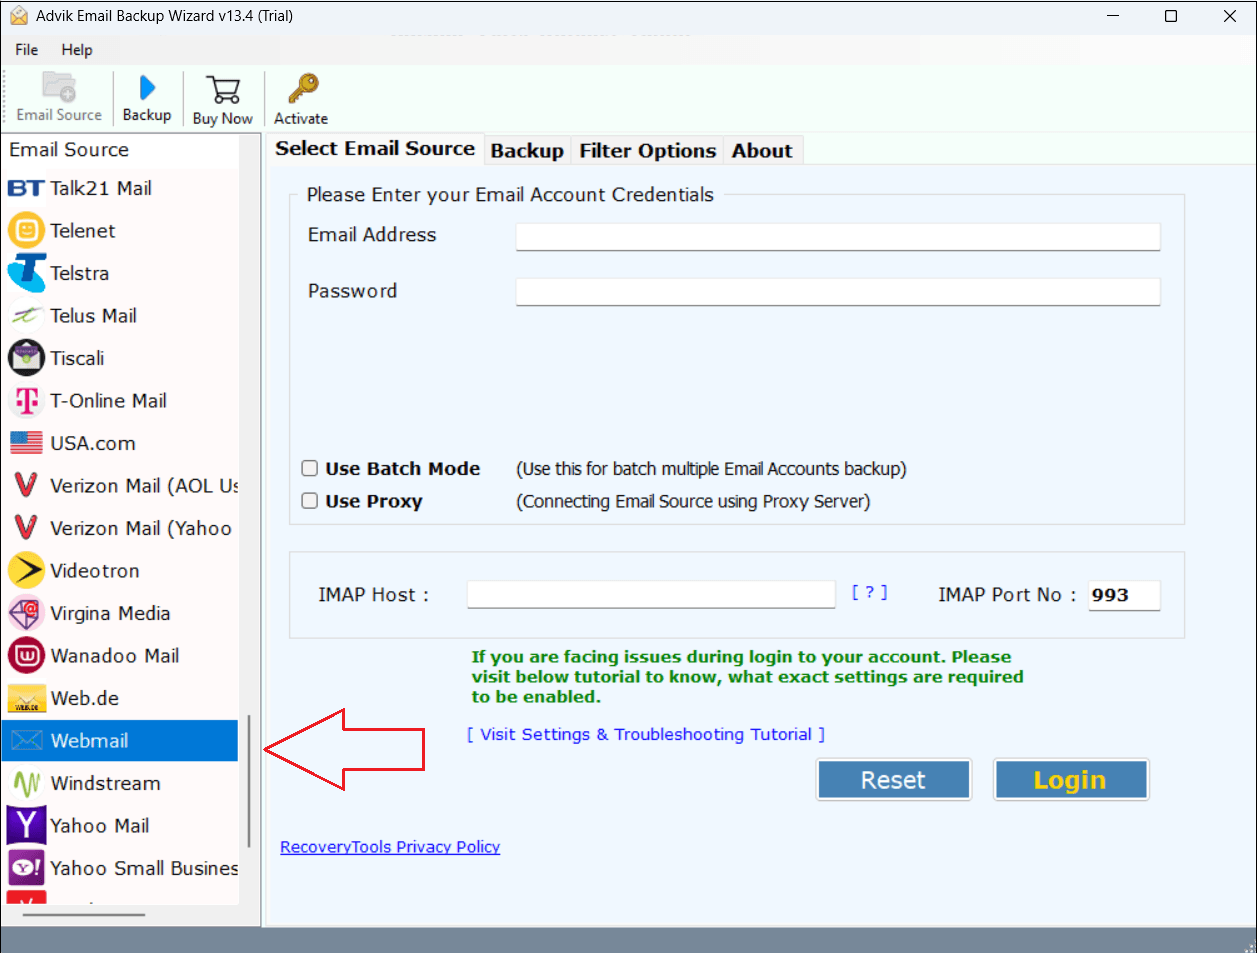The height and width of the screenshot is (953, 1257).
Task: Click the Wanadoo Mail red icon
Action: click(26, 656)
